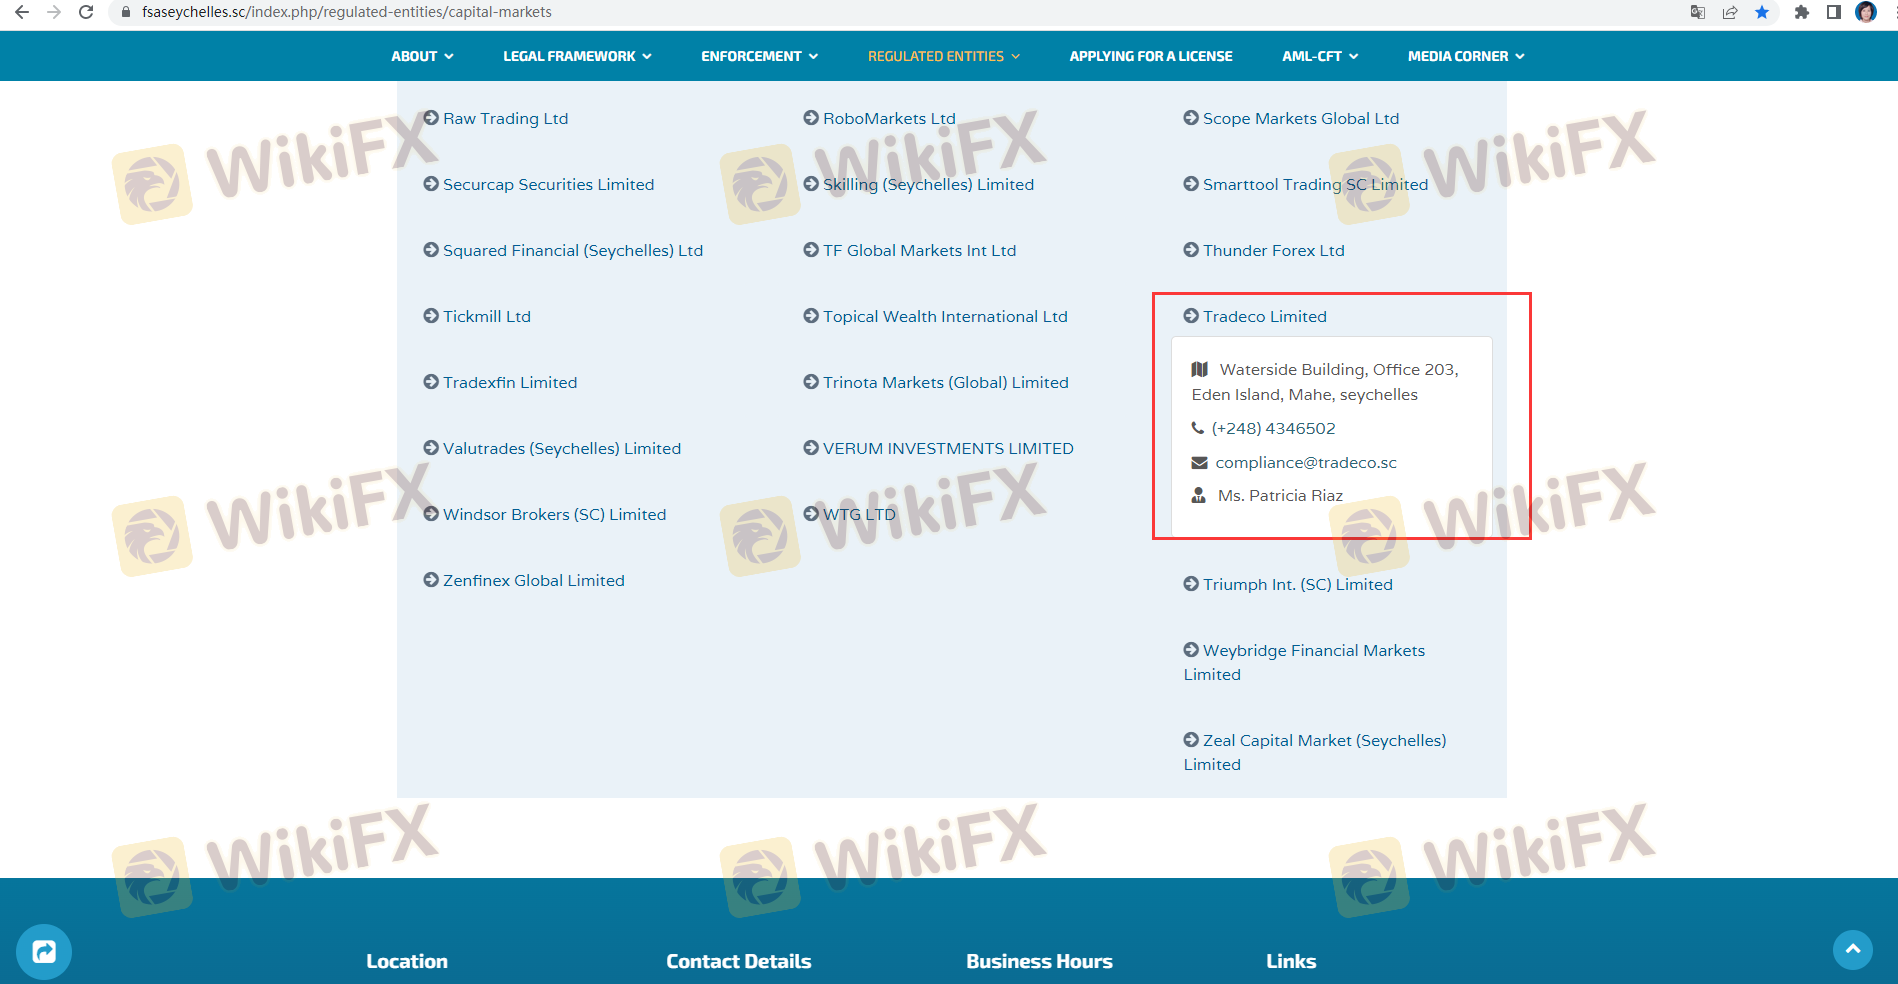Bookmark page with the star icon
Screen dimensions: 1898x984
(1761, 12)
